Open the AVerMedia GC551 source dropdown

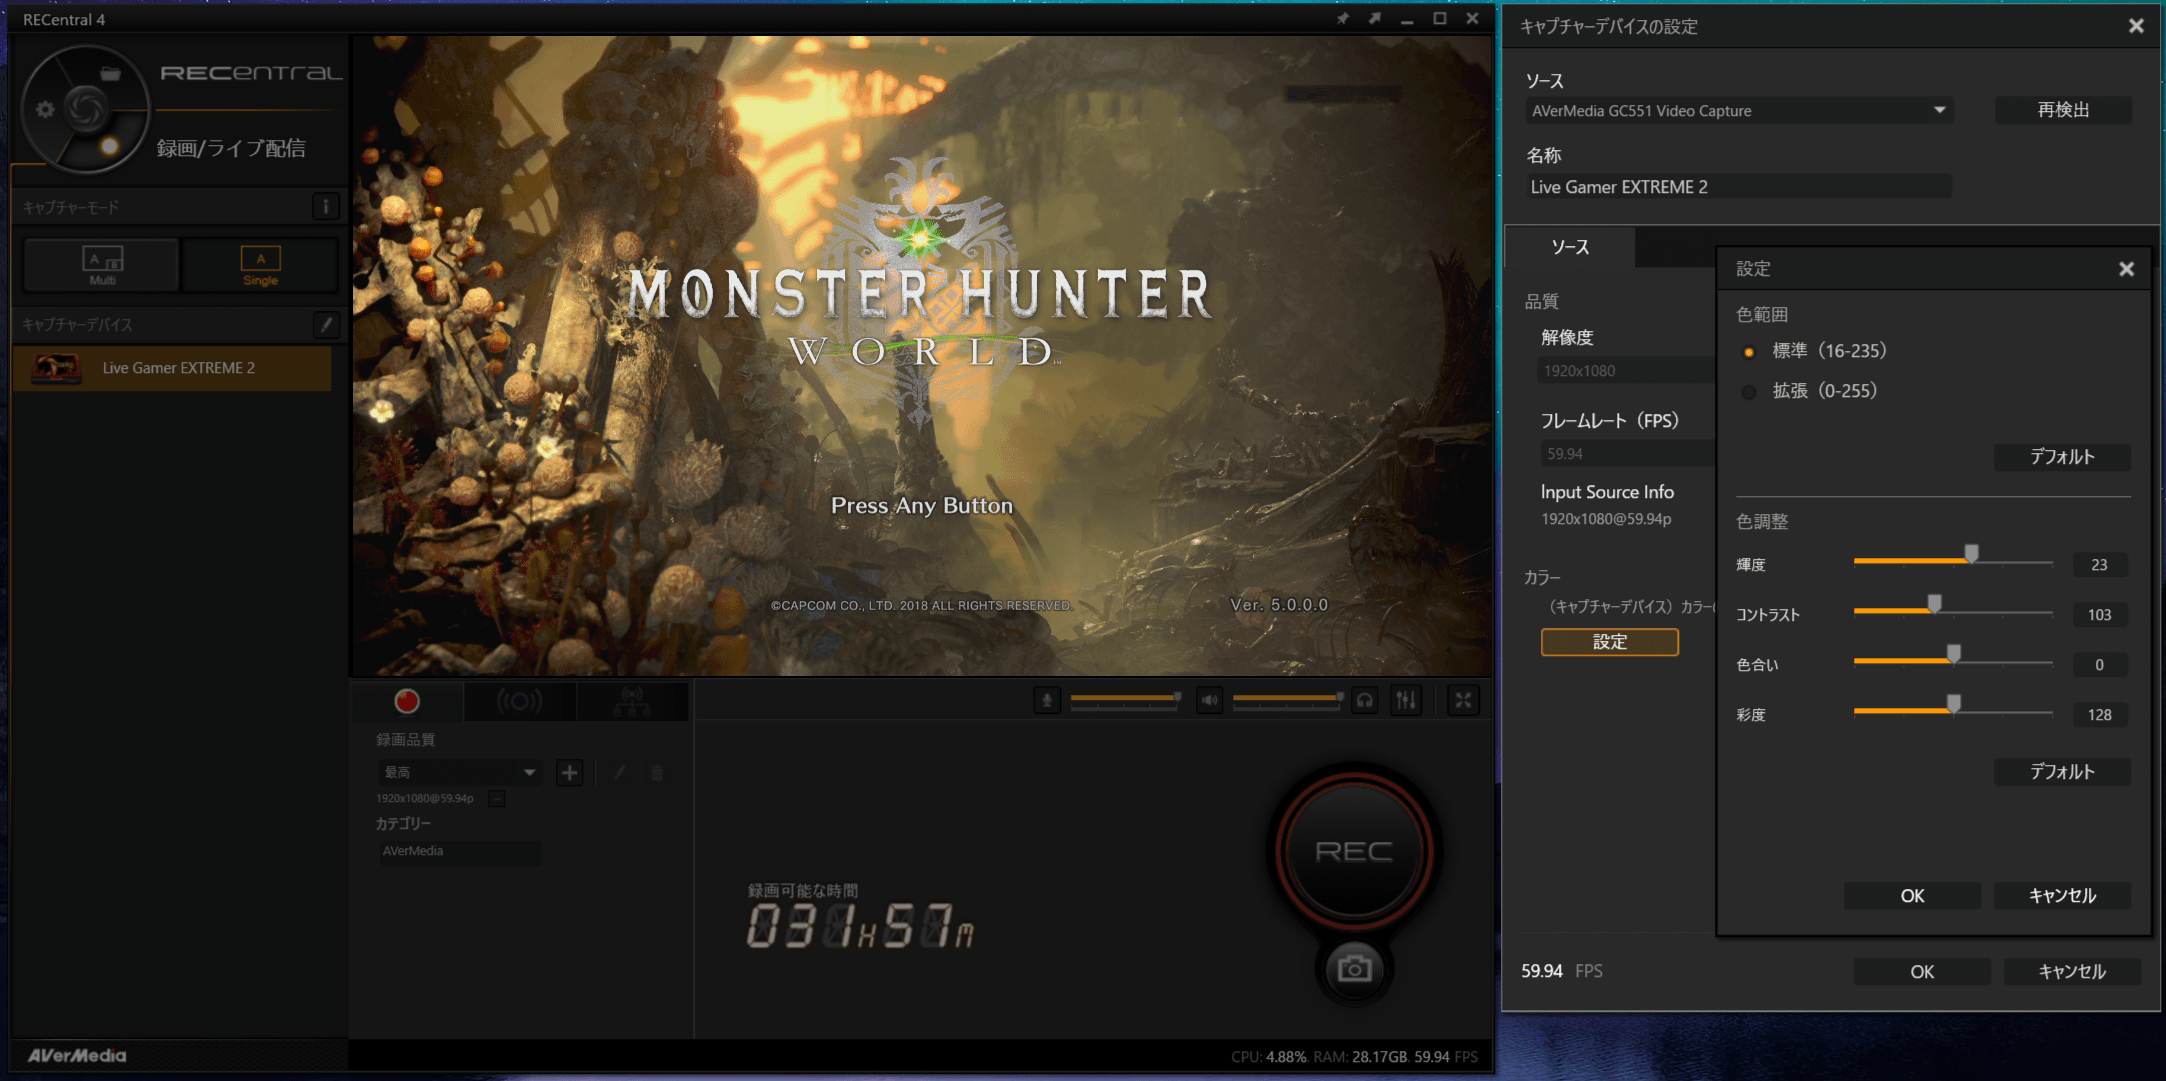(1740, 111)
